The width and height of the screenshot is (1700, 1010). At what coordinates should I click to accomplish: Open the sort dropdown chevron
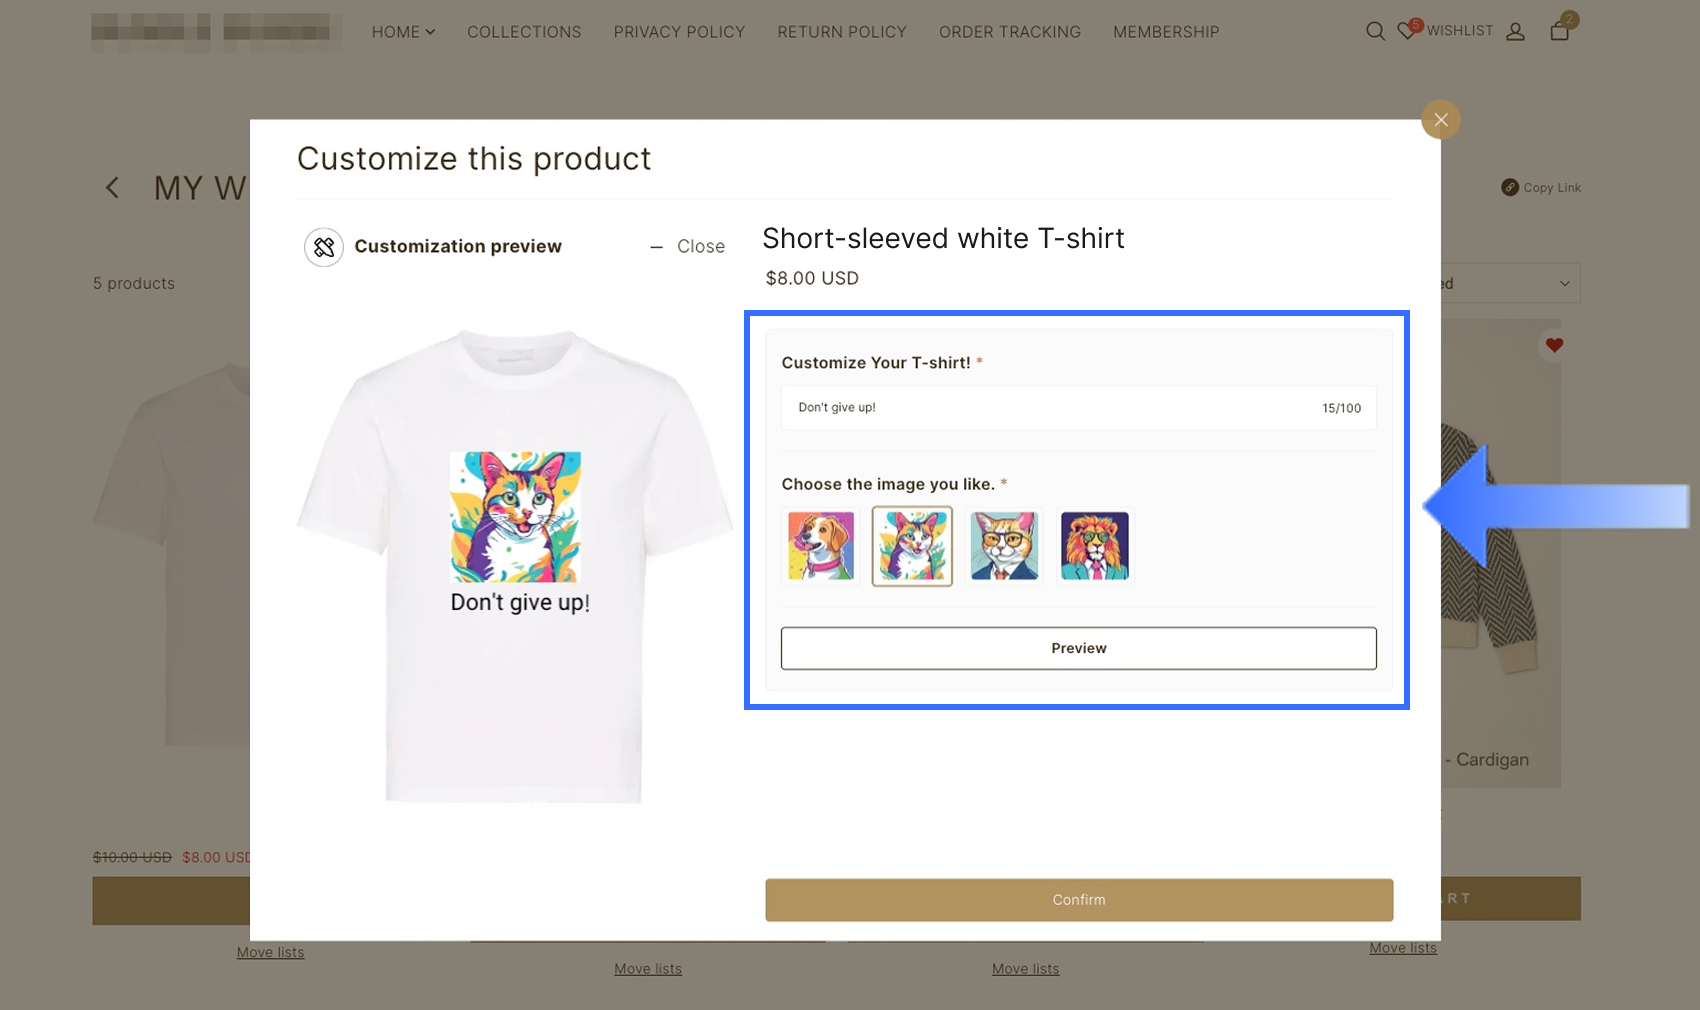[x=1565, y=284]
